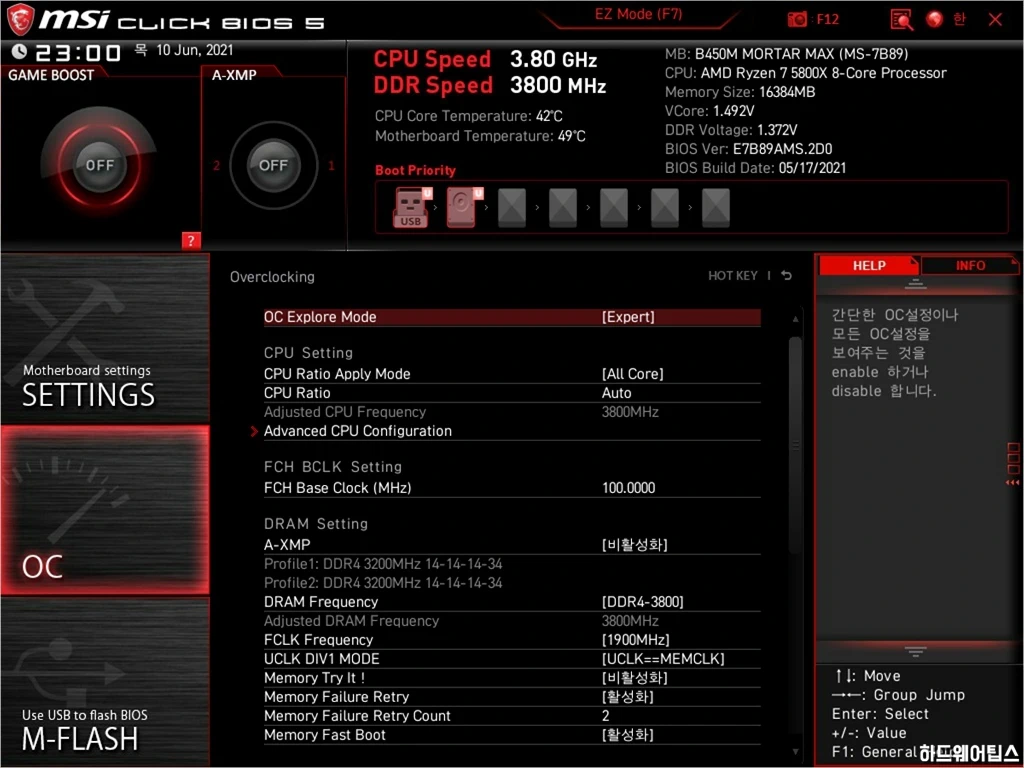Open the BIOS search magnifier icon
The width and height of the screenshot is (1024, 768).
[901, 19]
